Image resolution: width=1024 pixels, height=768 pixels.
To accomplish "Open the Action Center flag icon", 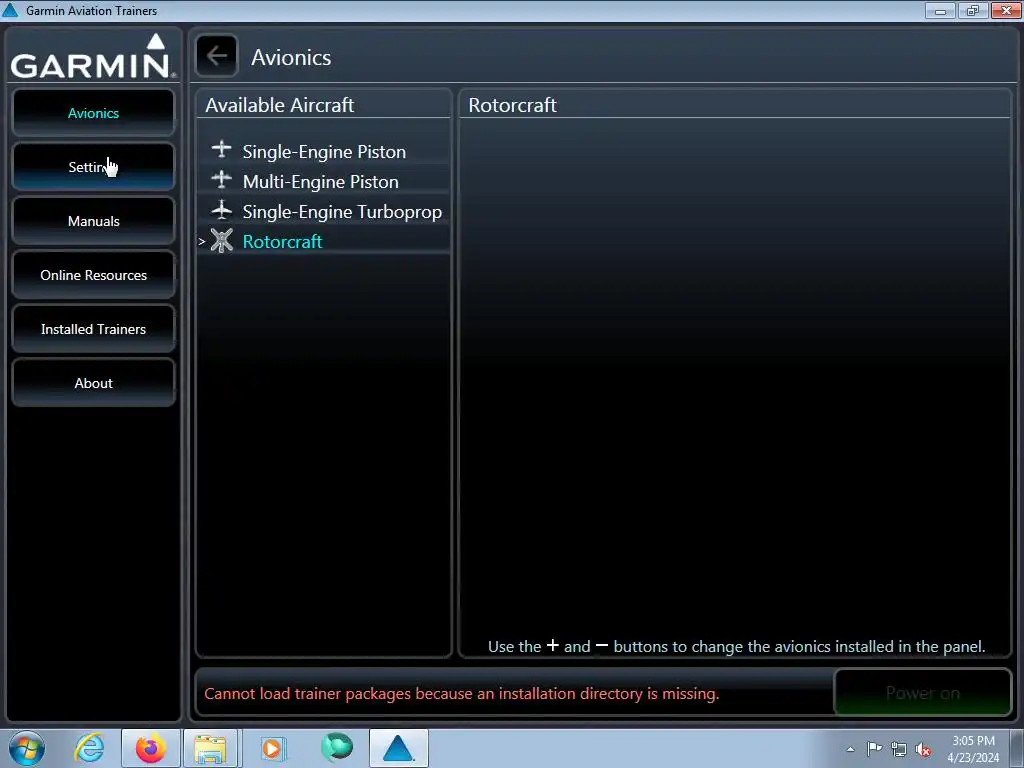I will 874,749.
